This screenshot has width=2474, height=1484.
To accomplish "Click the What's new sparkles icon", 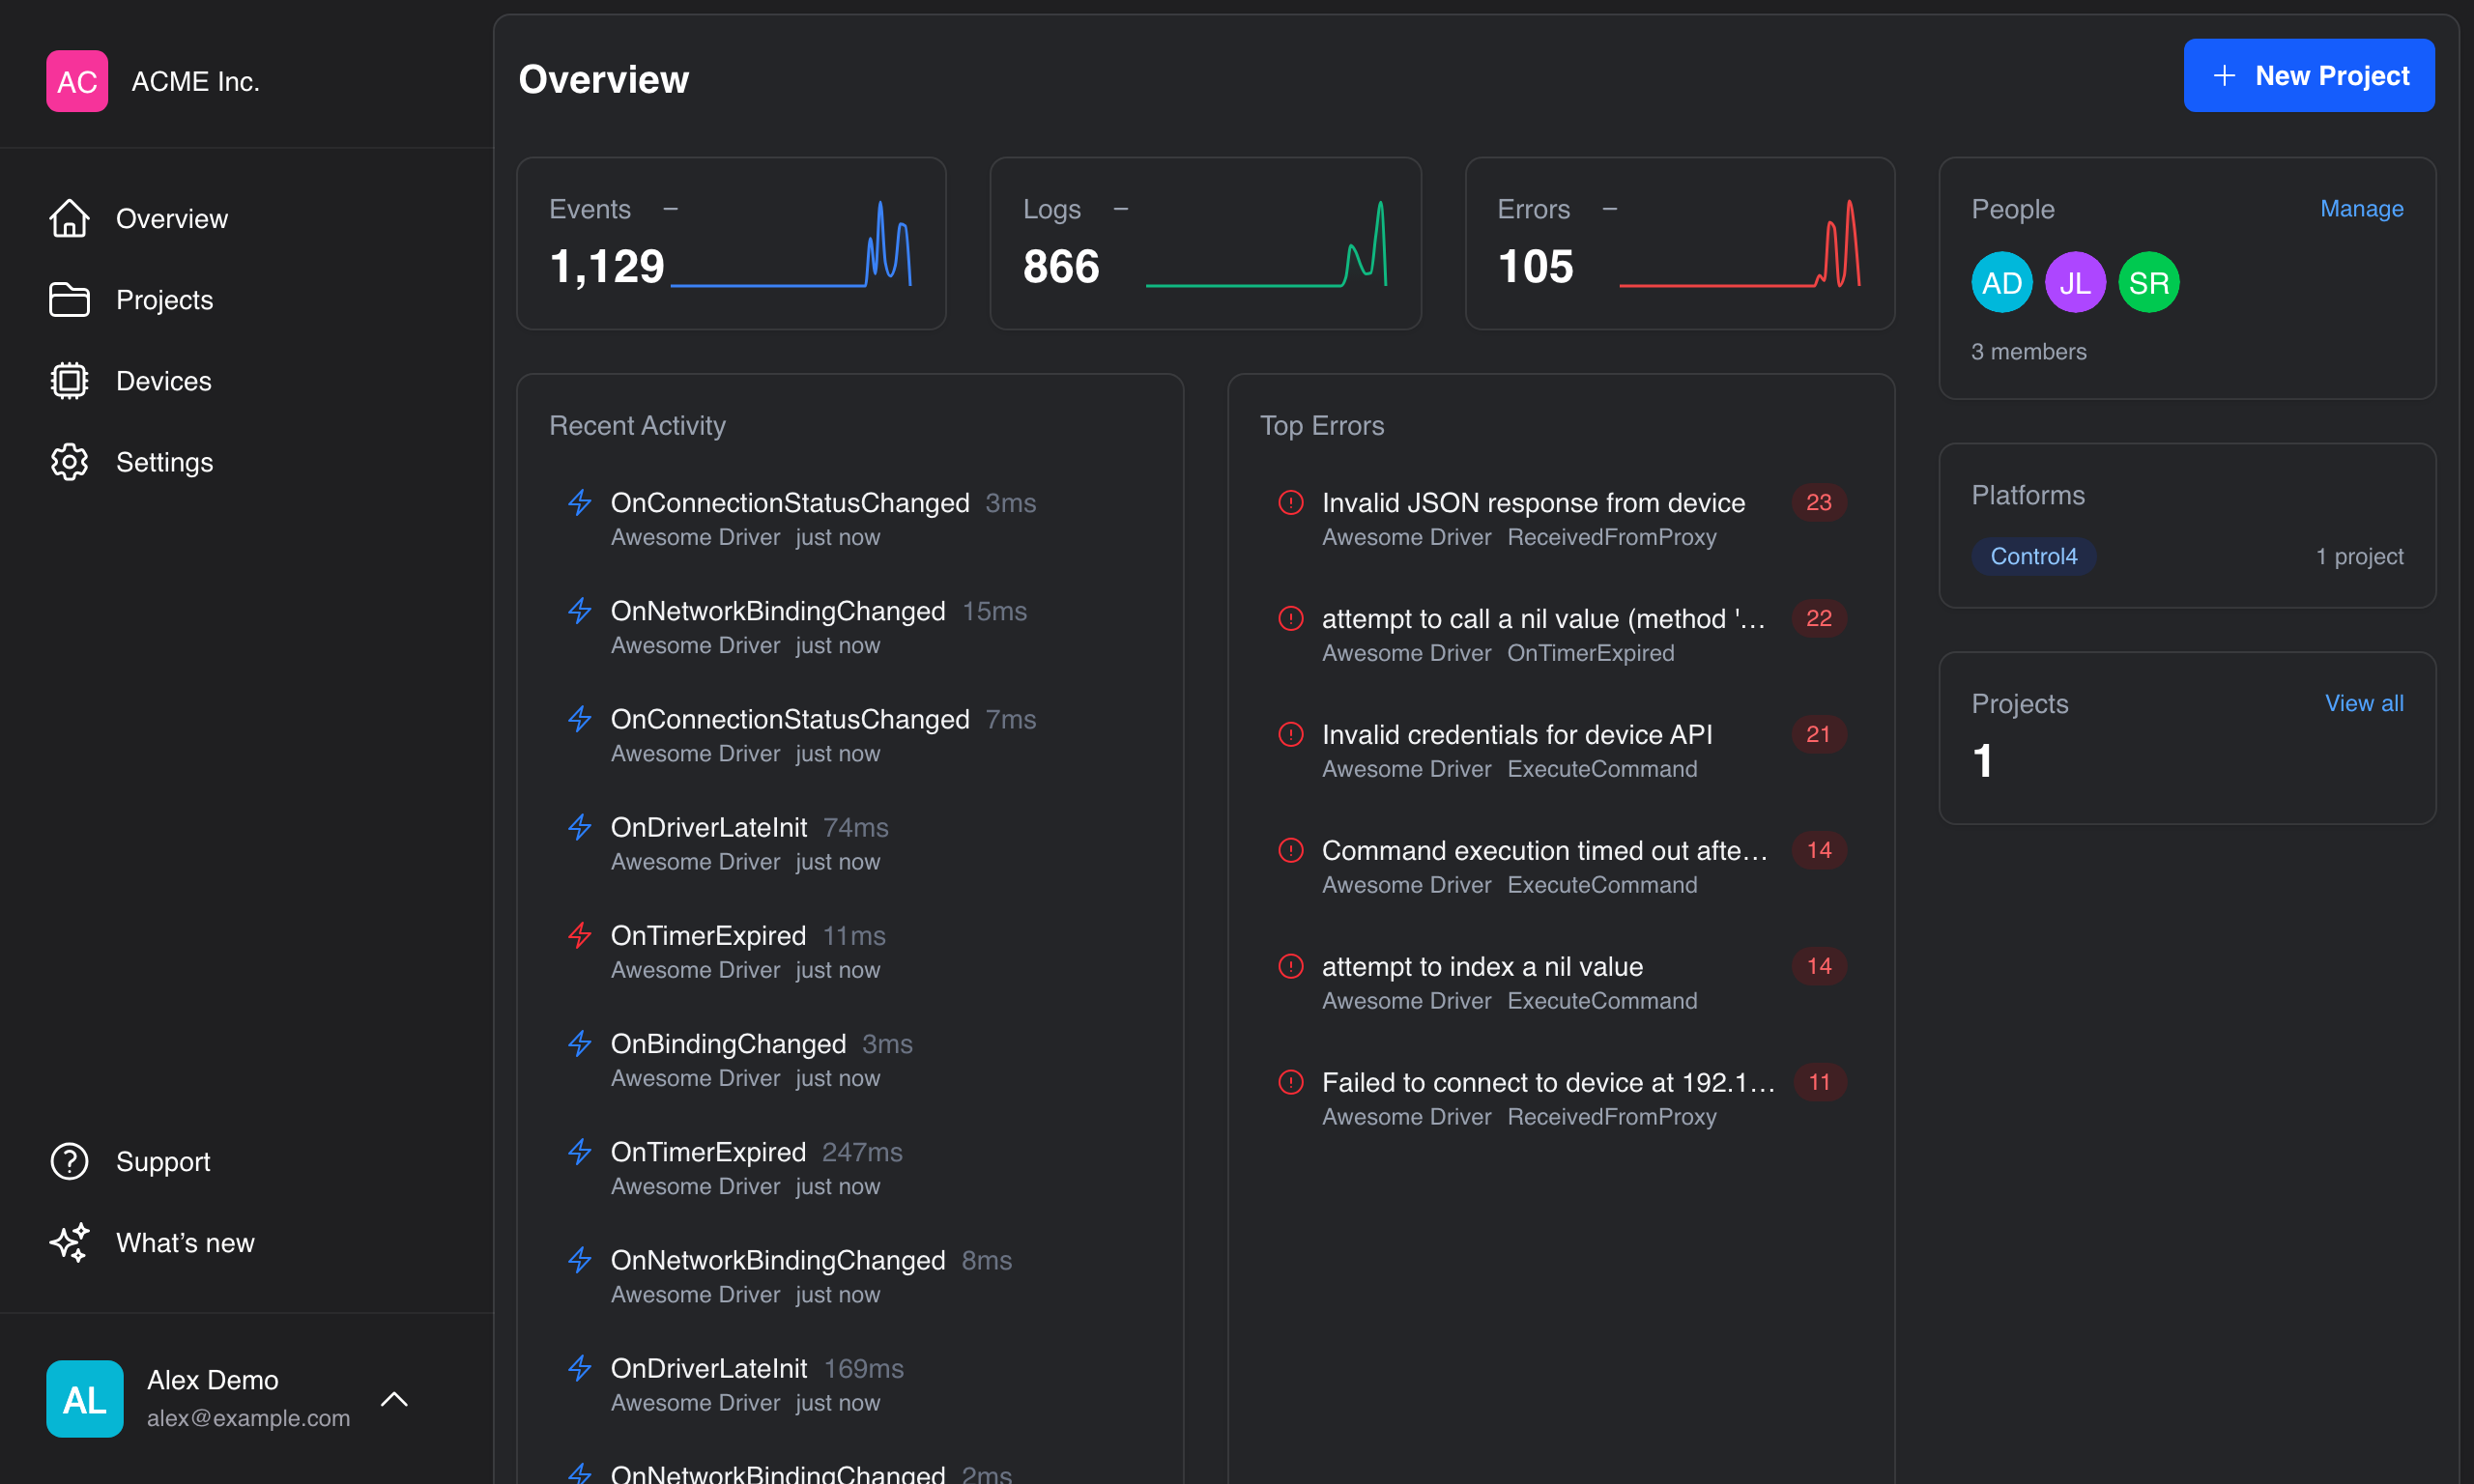I will click(69, 1242).
